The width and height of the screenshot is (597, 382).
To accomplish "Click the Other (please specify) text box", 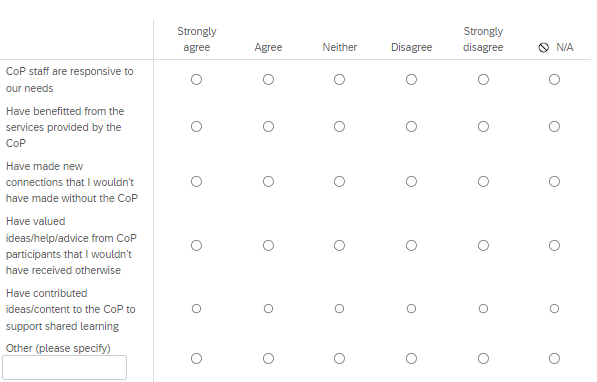I will (x=64, y=368).
